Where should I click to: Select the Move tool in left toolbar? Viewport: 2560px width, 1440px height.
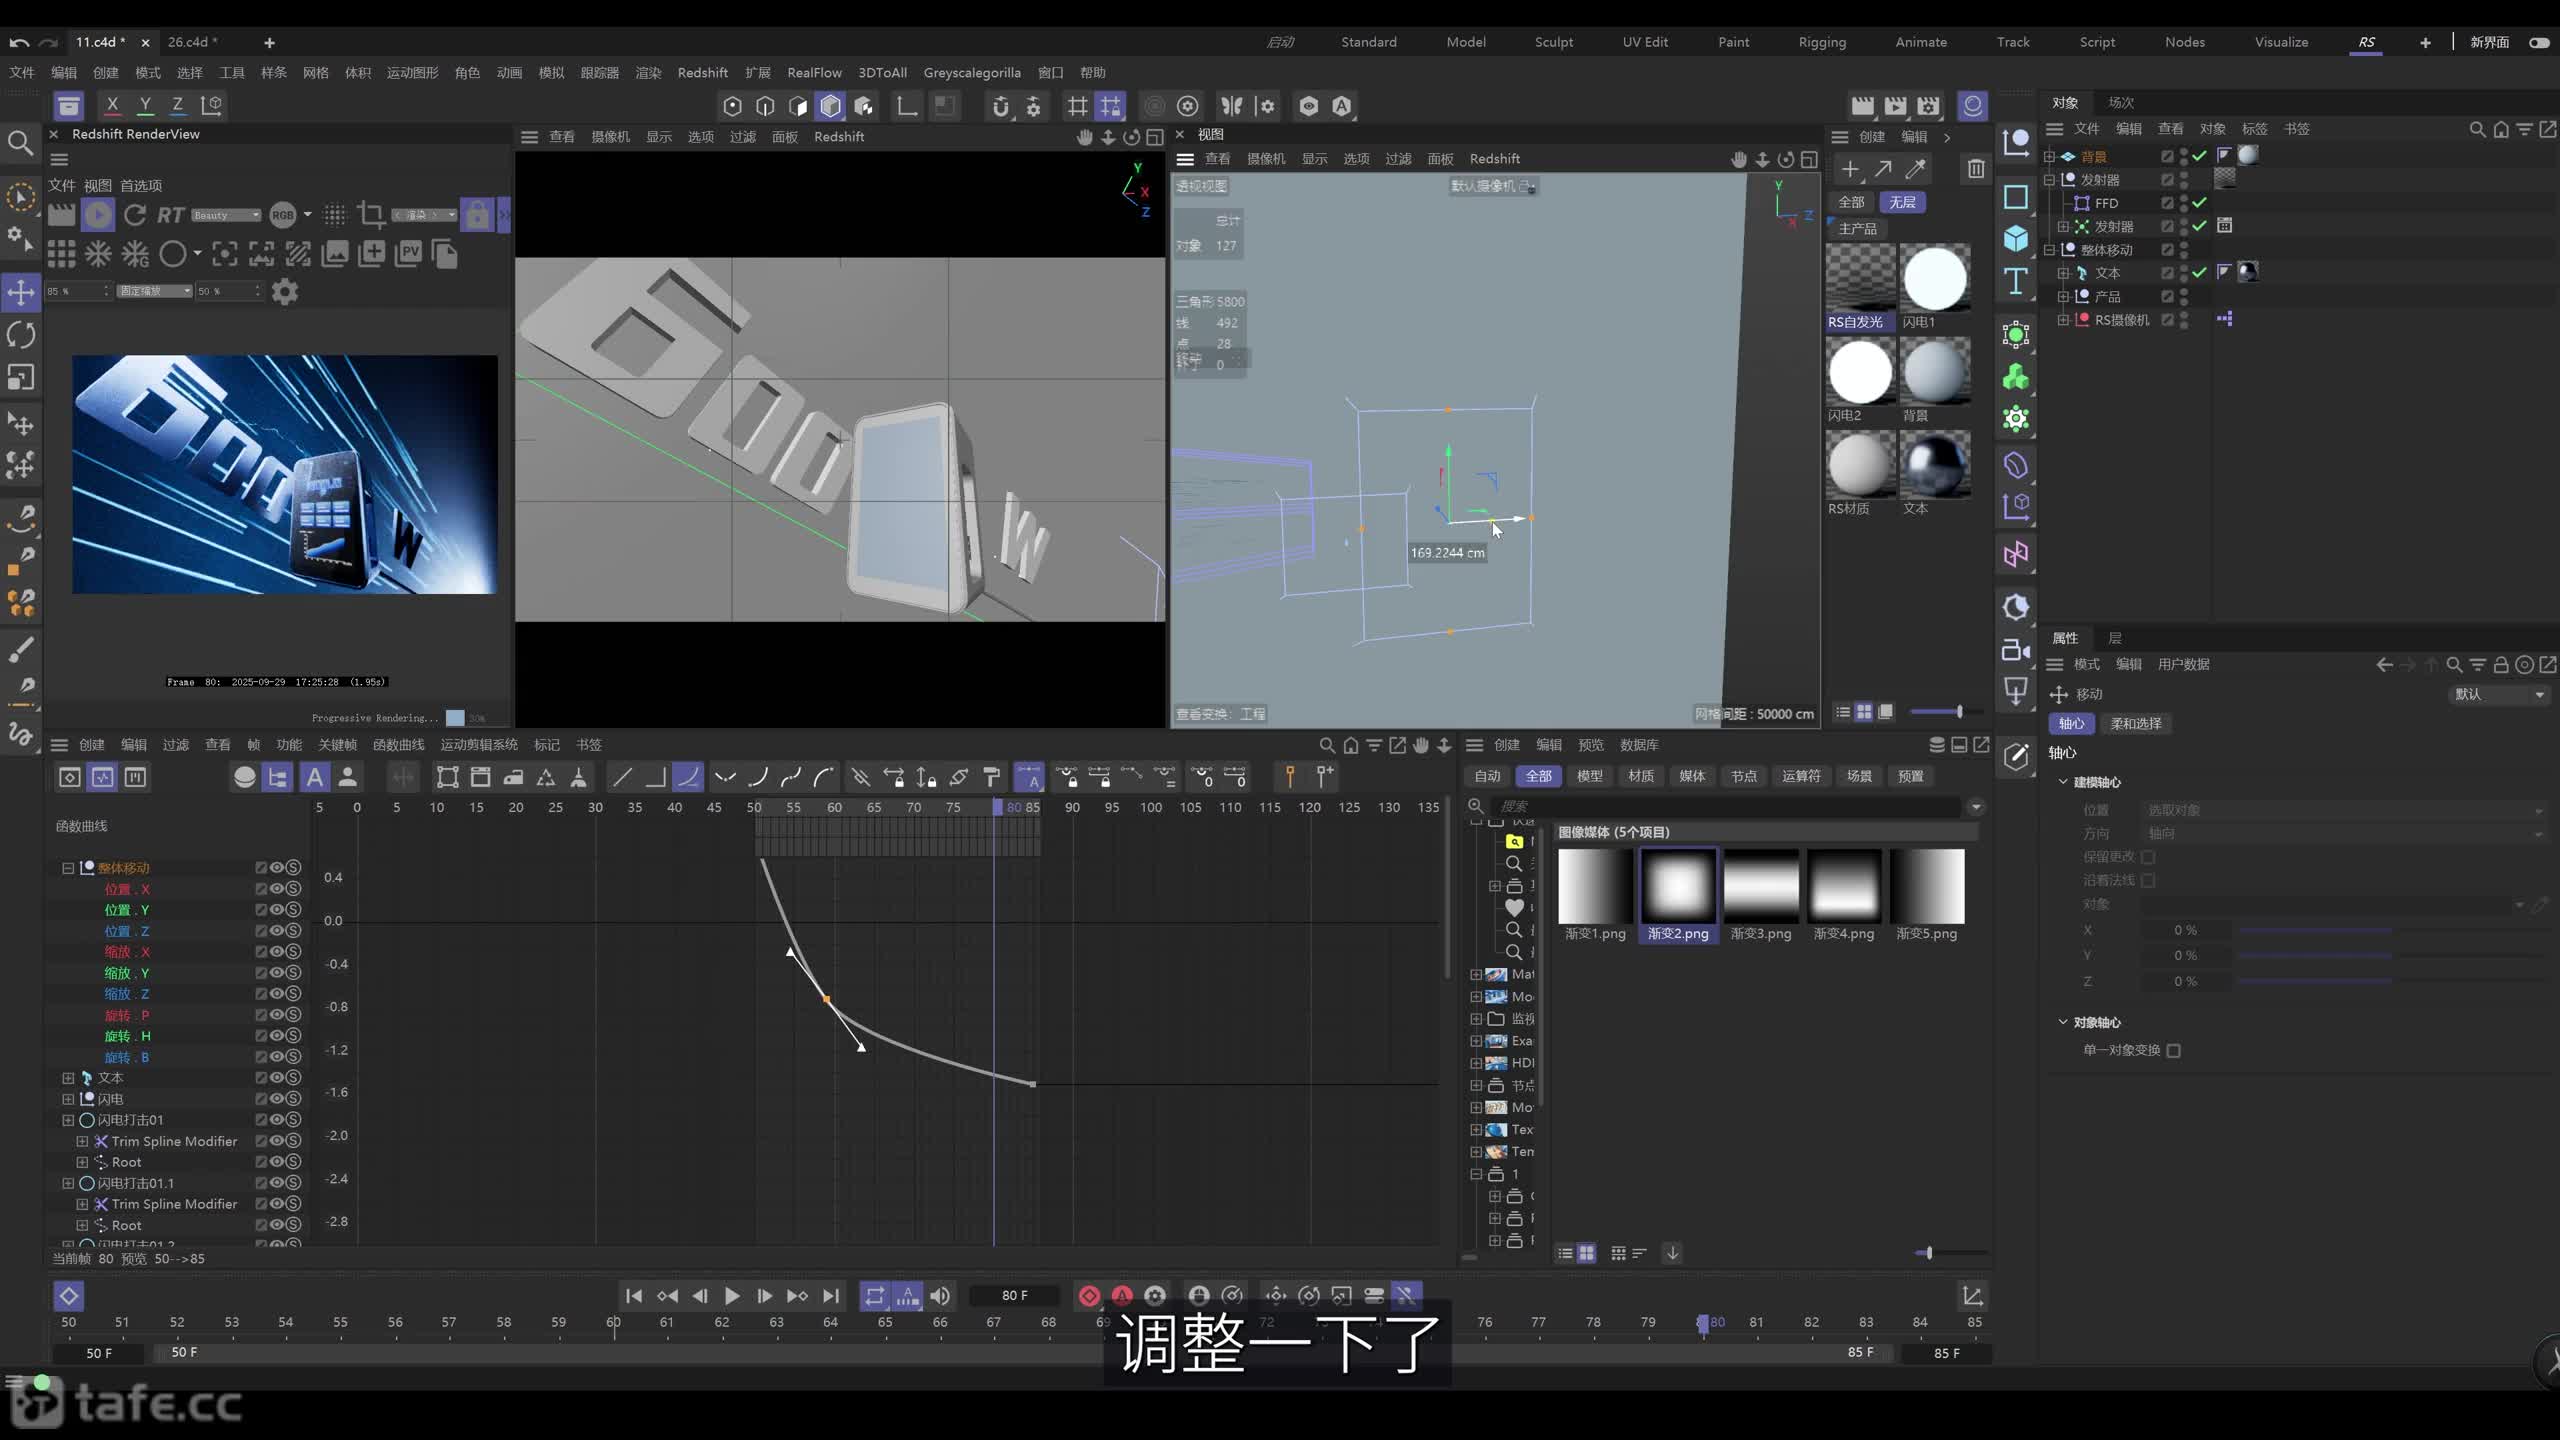click(x=21, y=292)
